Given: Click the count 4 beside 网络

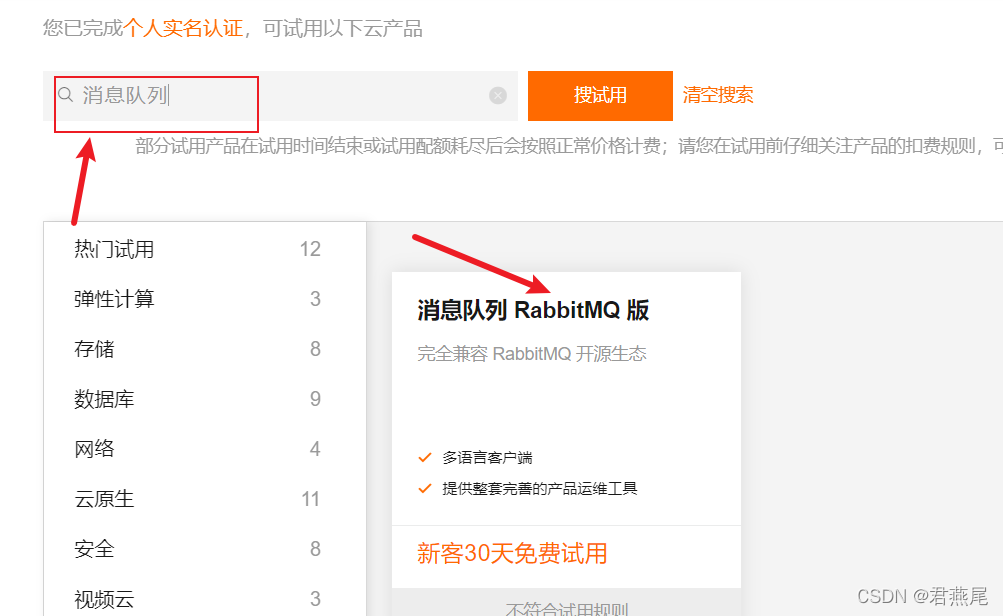Looking at the screenshot, I should pos(315,448).
